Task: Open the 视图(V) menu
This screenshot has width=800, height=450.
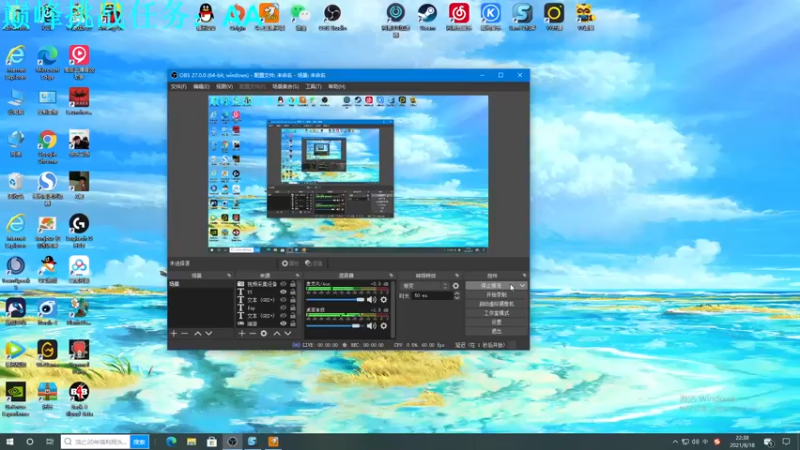Action: [x=224, y=87]
